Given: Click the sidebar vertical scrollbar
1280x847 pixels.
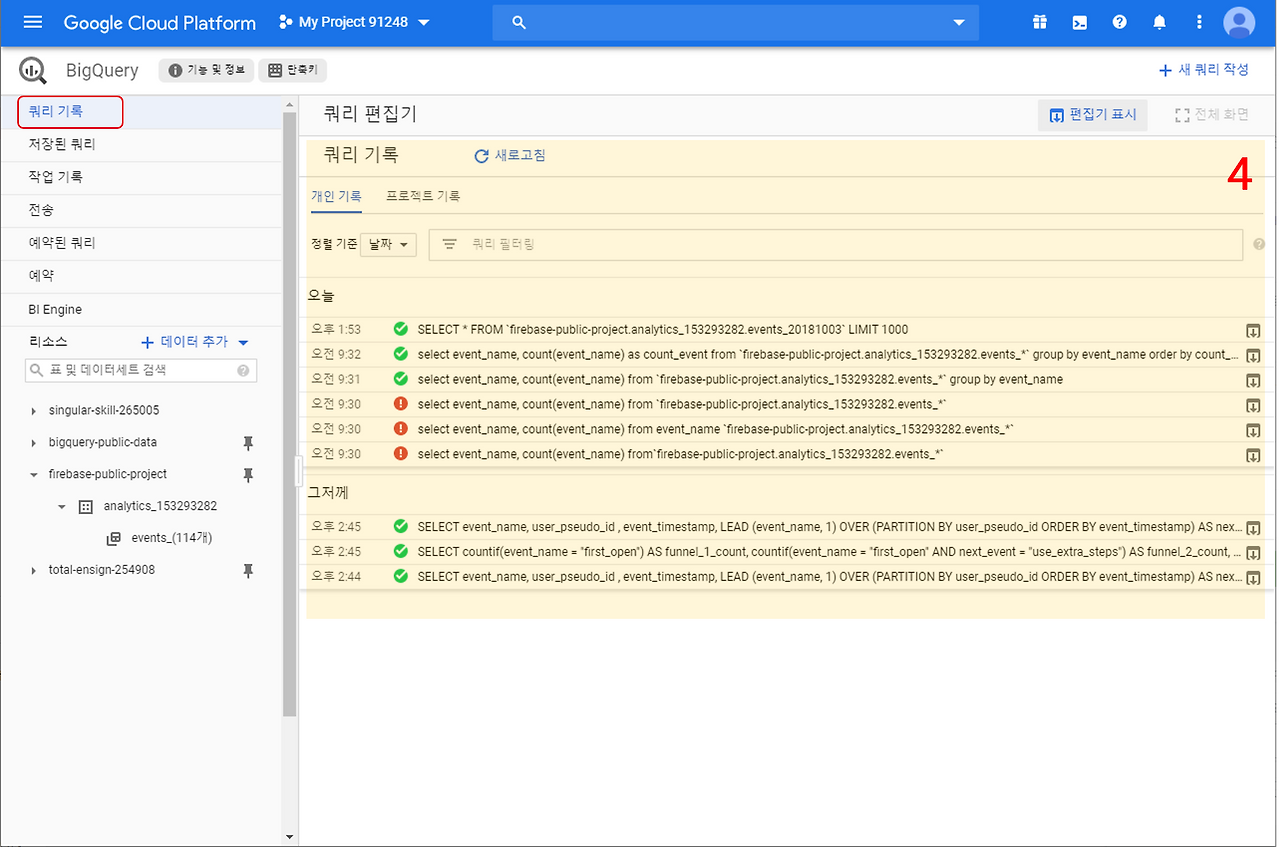Looking at the screenshot, I should [x=290, y=415].
